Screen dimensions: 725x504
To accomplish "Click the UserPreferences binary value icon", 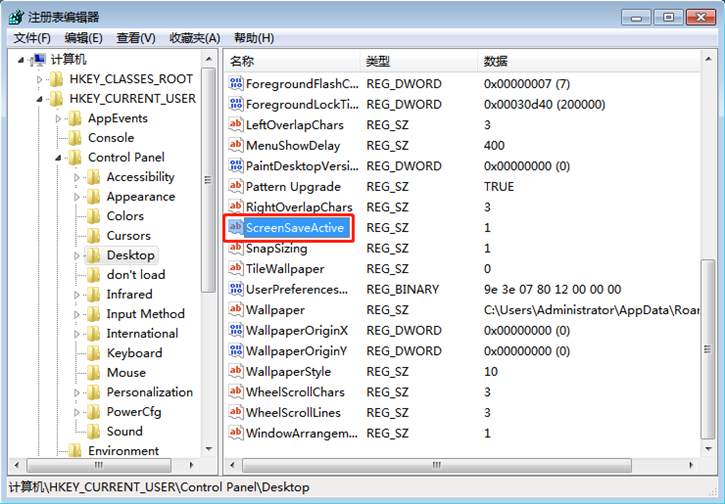I will [236, 289].
